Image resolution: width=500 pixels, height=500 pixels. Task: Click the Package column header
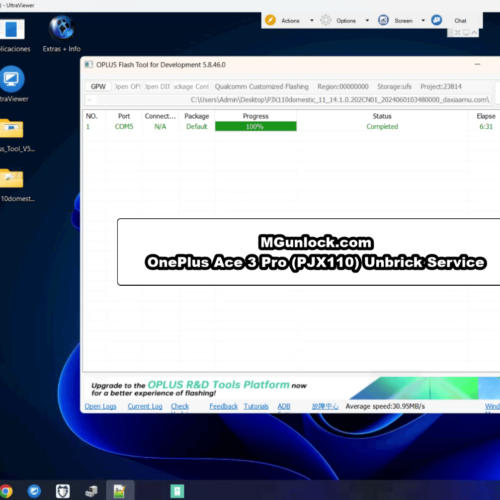[197, 116]
